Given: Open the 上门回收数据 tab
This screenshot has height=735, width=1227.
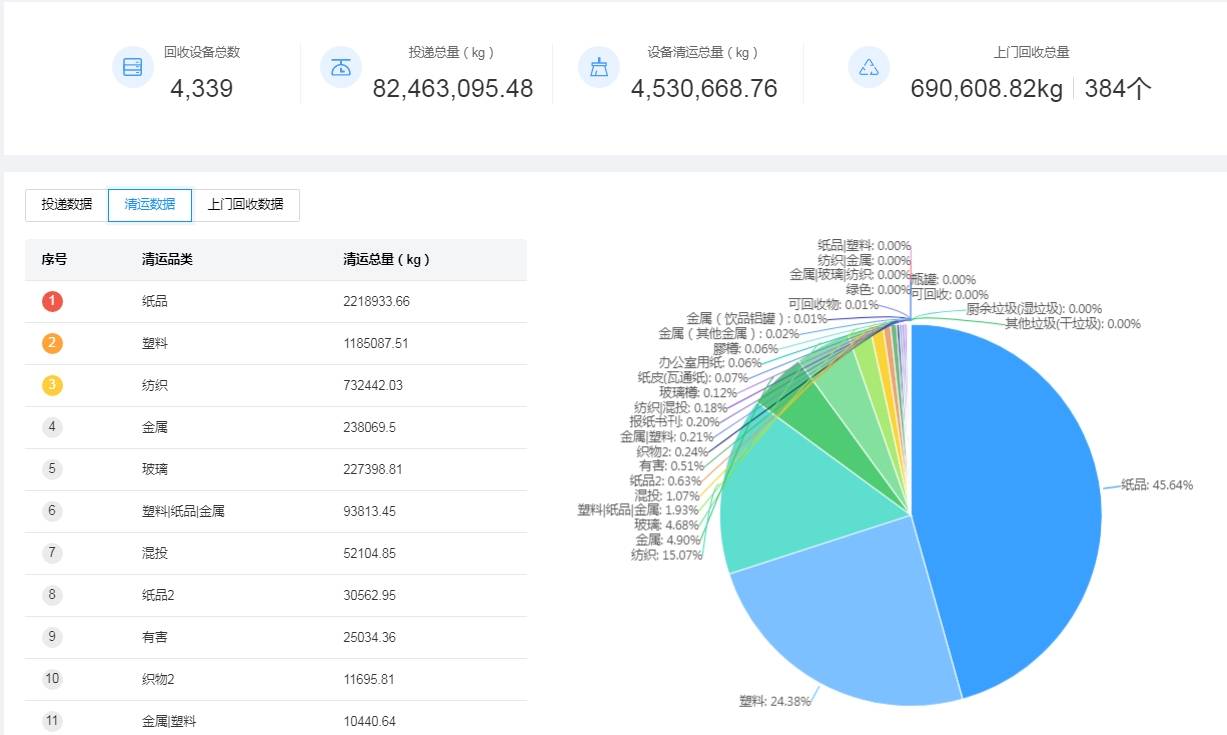Looking at the screenshot, I should tap(246, 204).
